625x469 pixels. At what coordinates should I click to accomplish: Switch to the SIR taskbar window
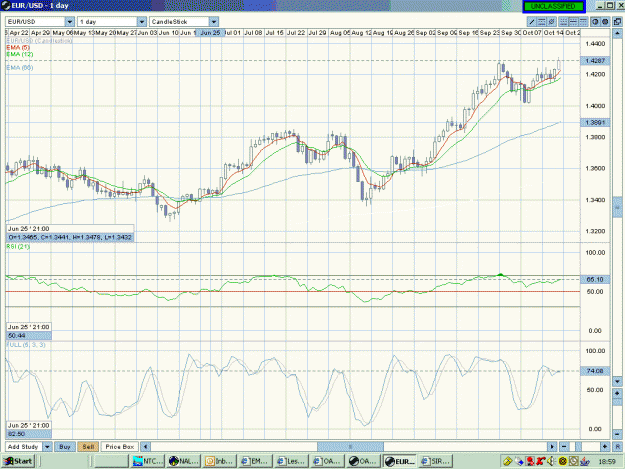(435, 461)
